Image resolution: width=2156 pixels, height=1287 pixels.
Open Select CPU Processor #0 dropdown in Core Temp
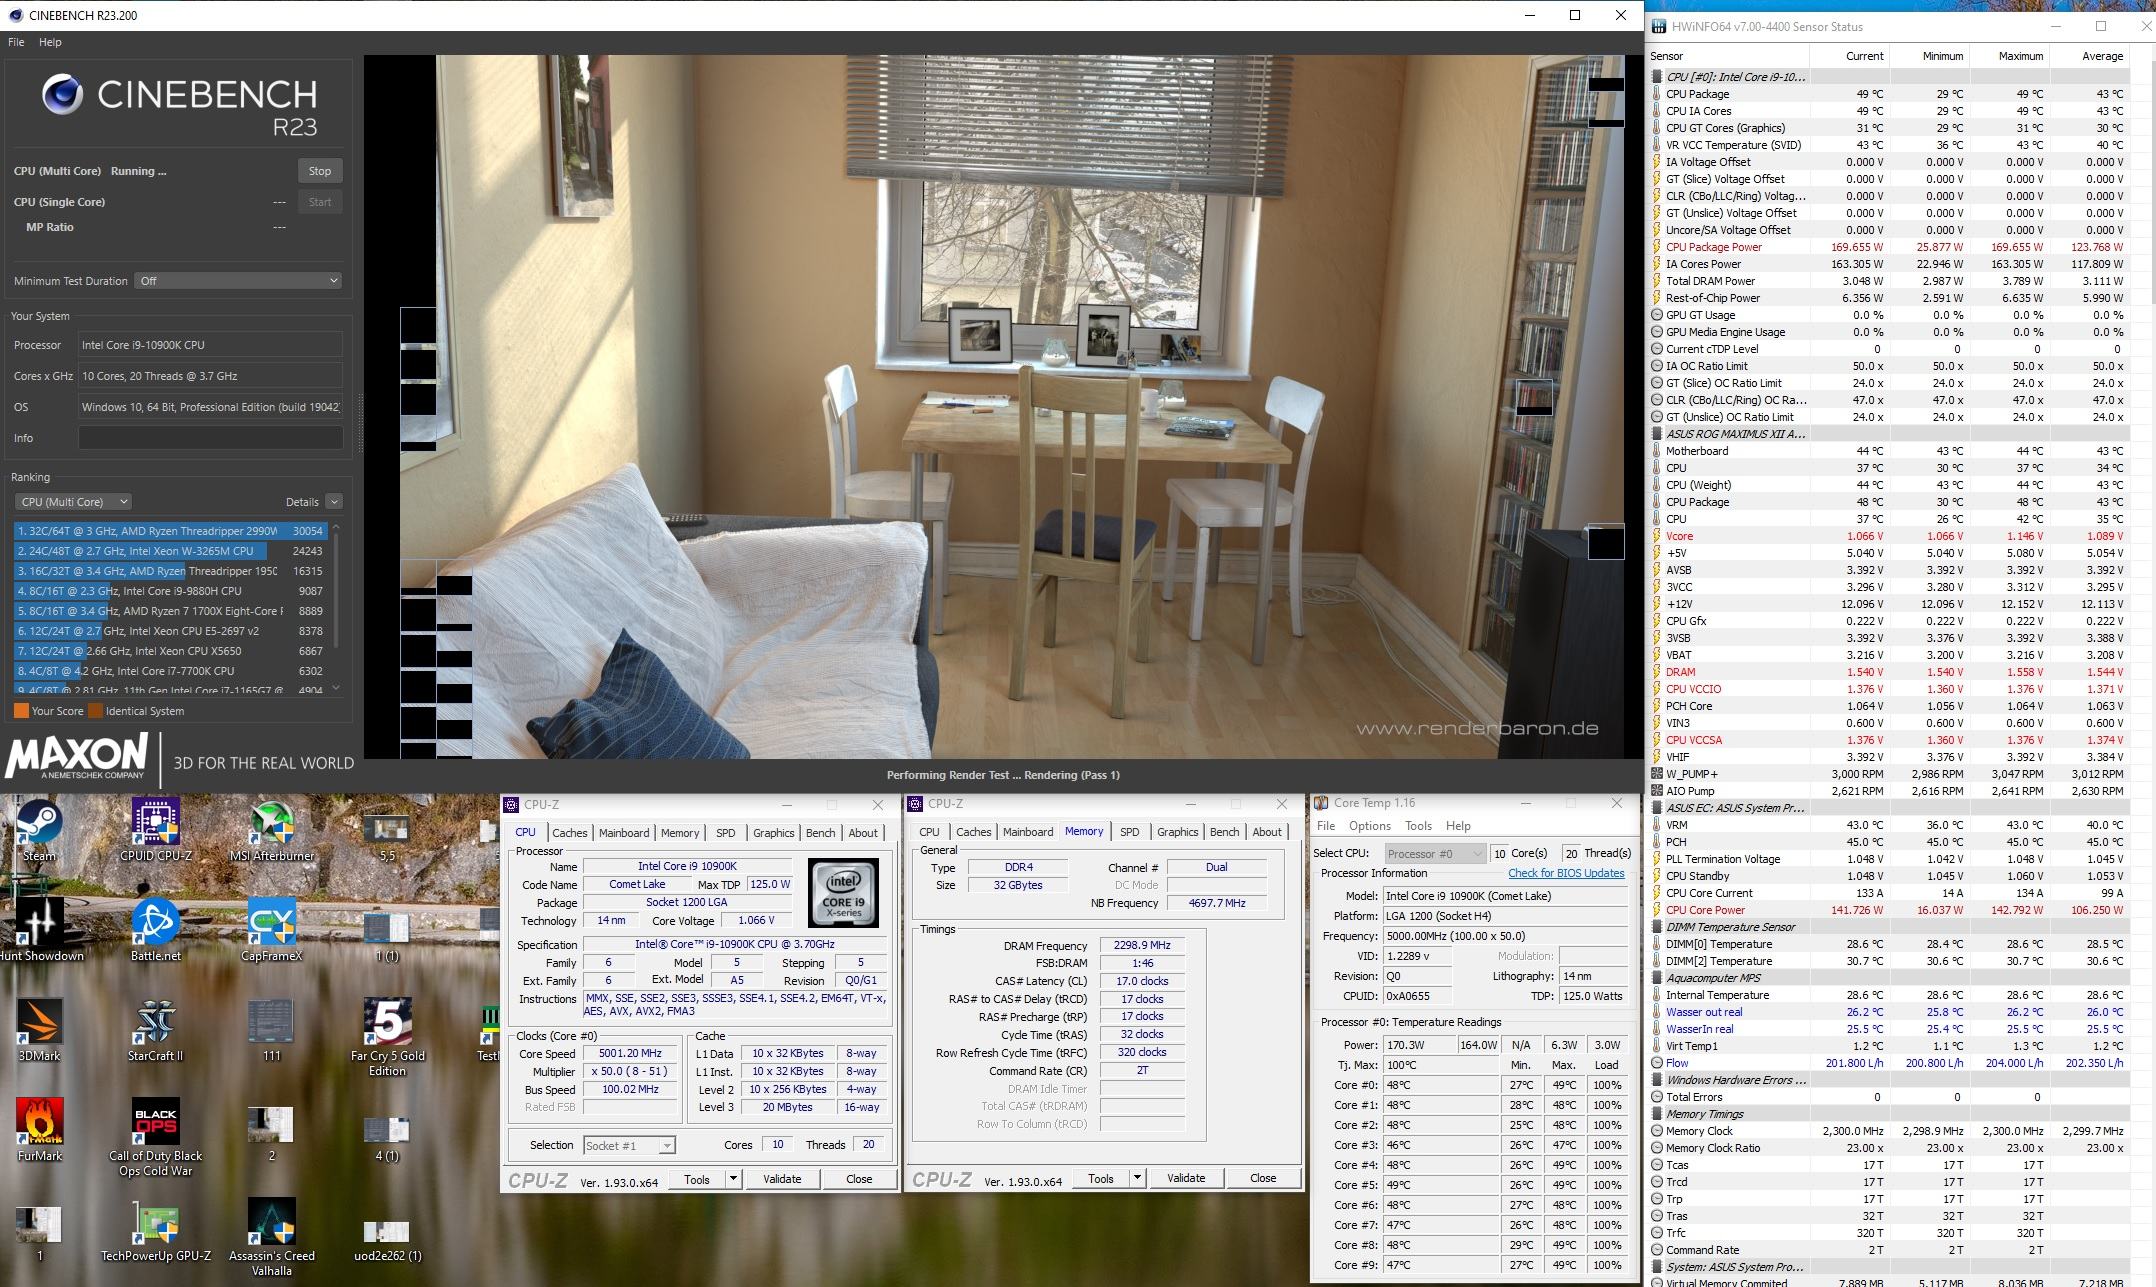(x=1435, y=853)
